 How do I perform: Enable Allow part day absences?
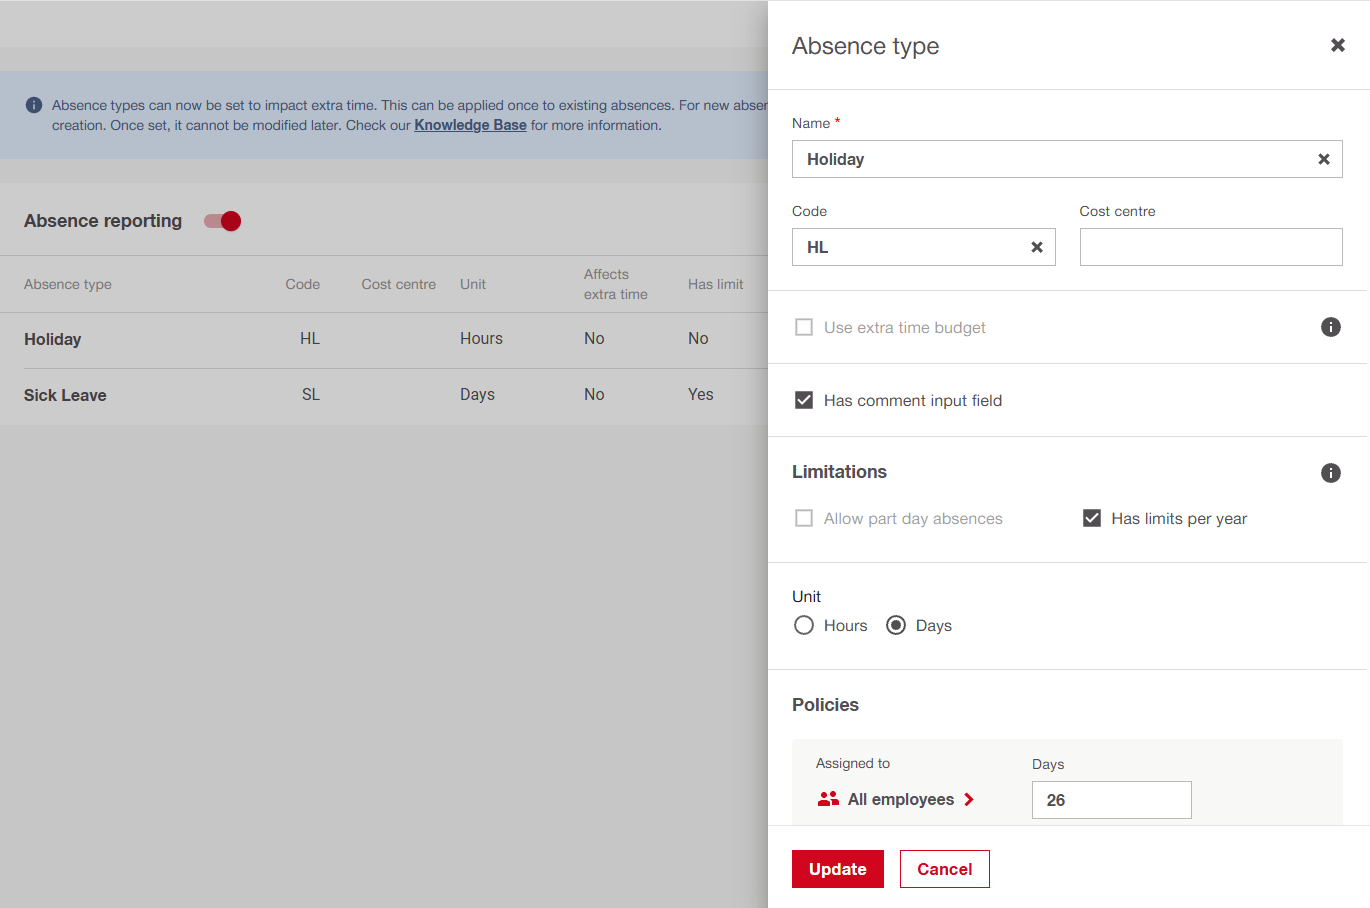pos(804,518)
